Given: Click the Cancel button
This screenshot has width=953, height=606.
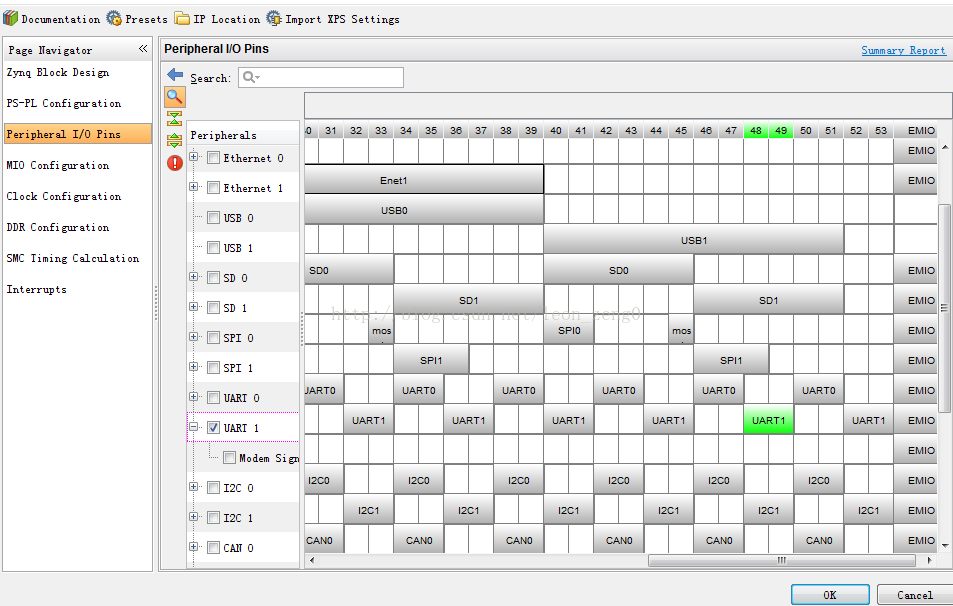Looking at the screenshot, I should [x=915, y=595].
